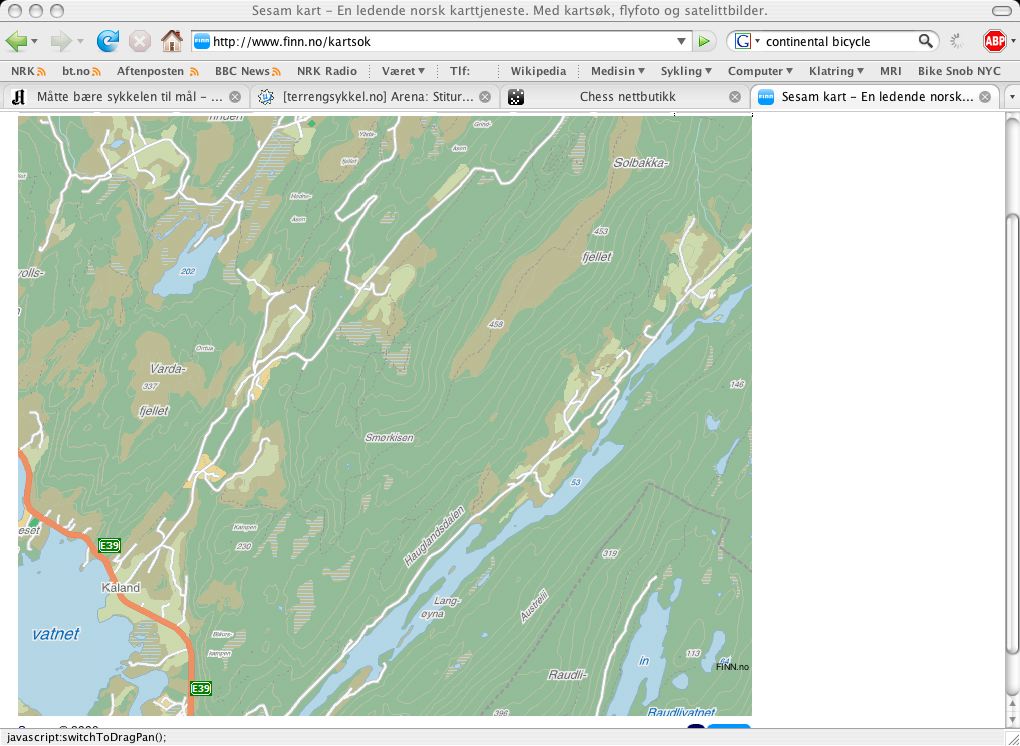This screenshot has height=746, width=1020.
Task: Open the Bike Snob NYC bookmark
Action: (958, 71)
